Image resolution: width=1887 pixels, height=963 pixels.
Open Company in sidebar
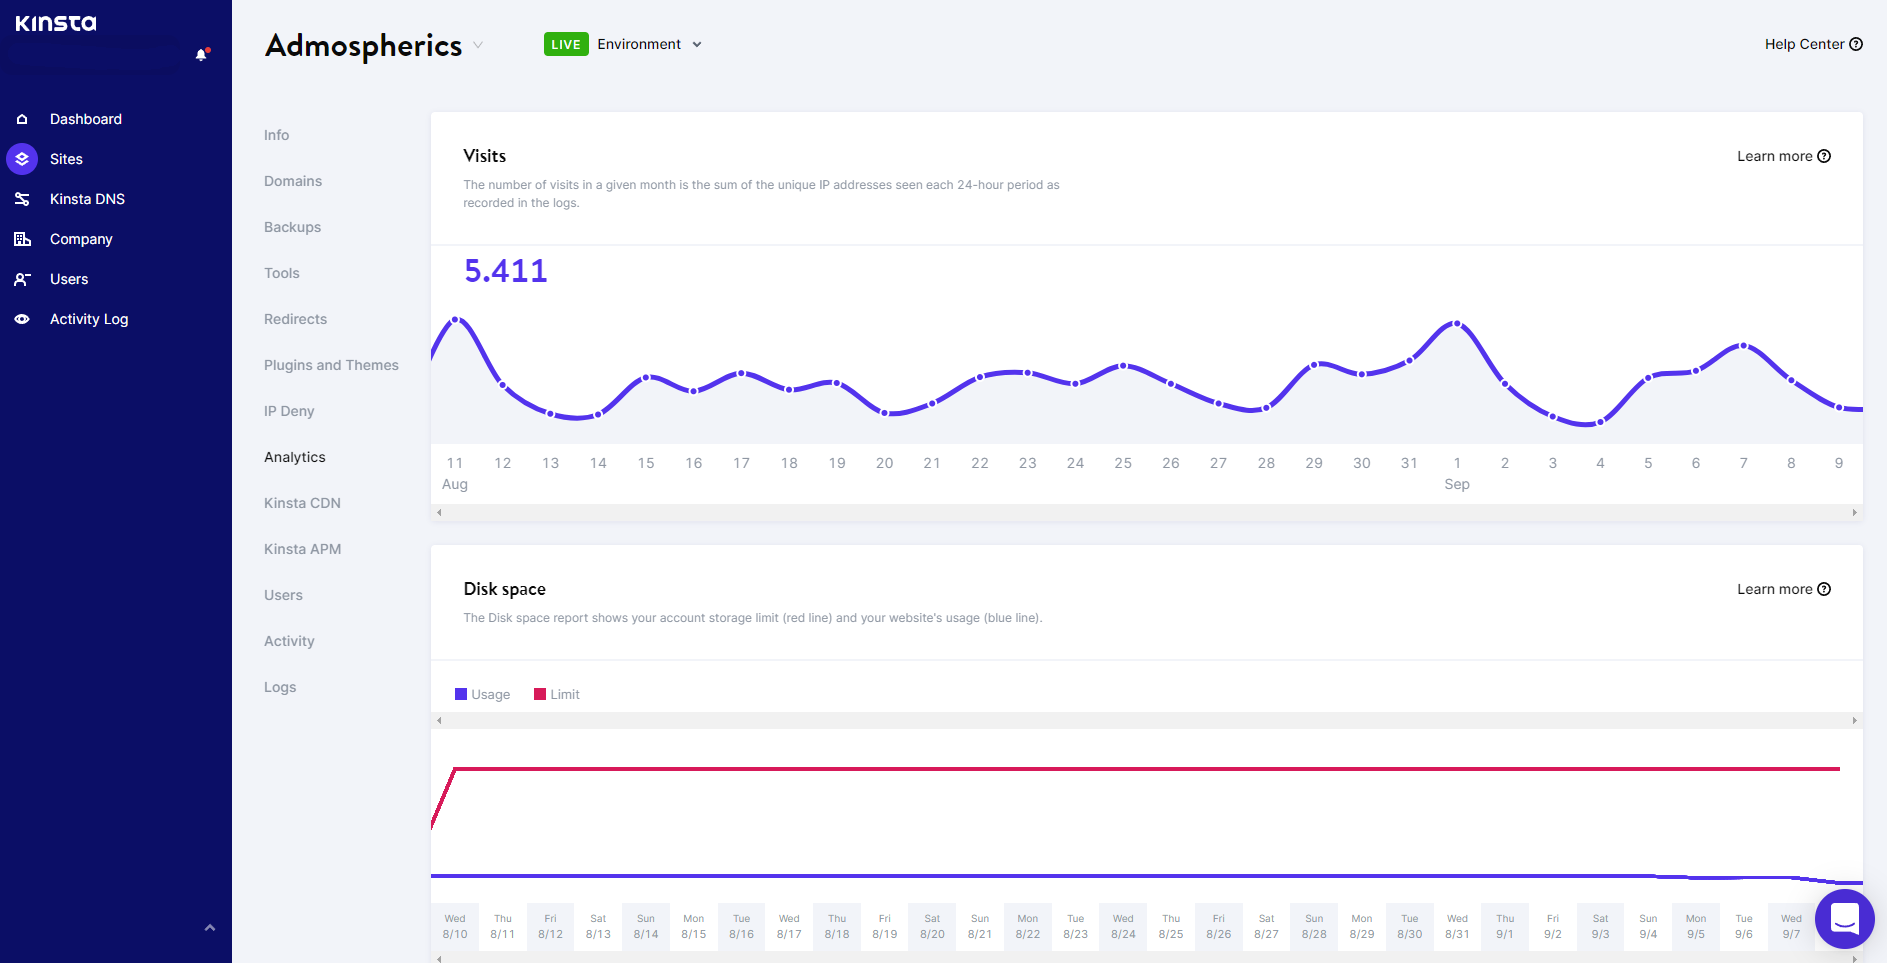point(81,239)
